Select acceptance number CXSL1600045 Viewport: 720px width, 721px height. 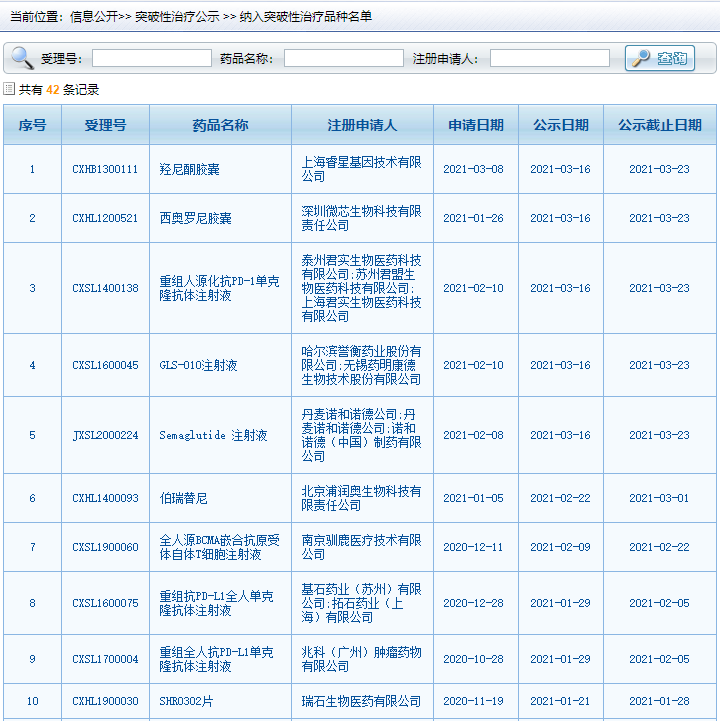105,365
